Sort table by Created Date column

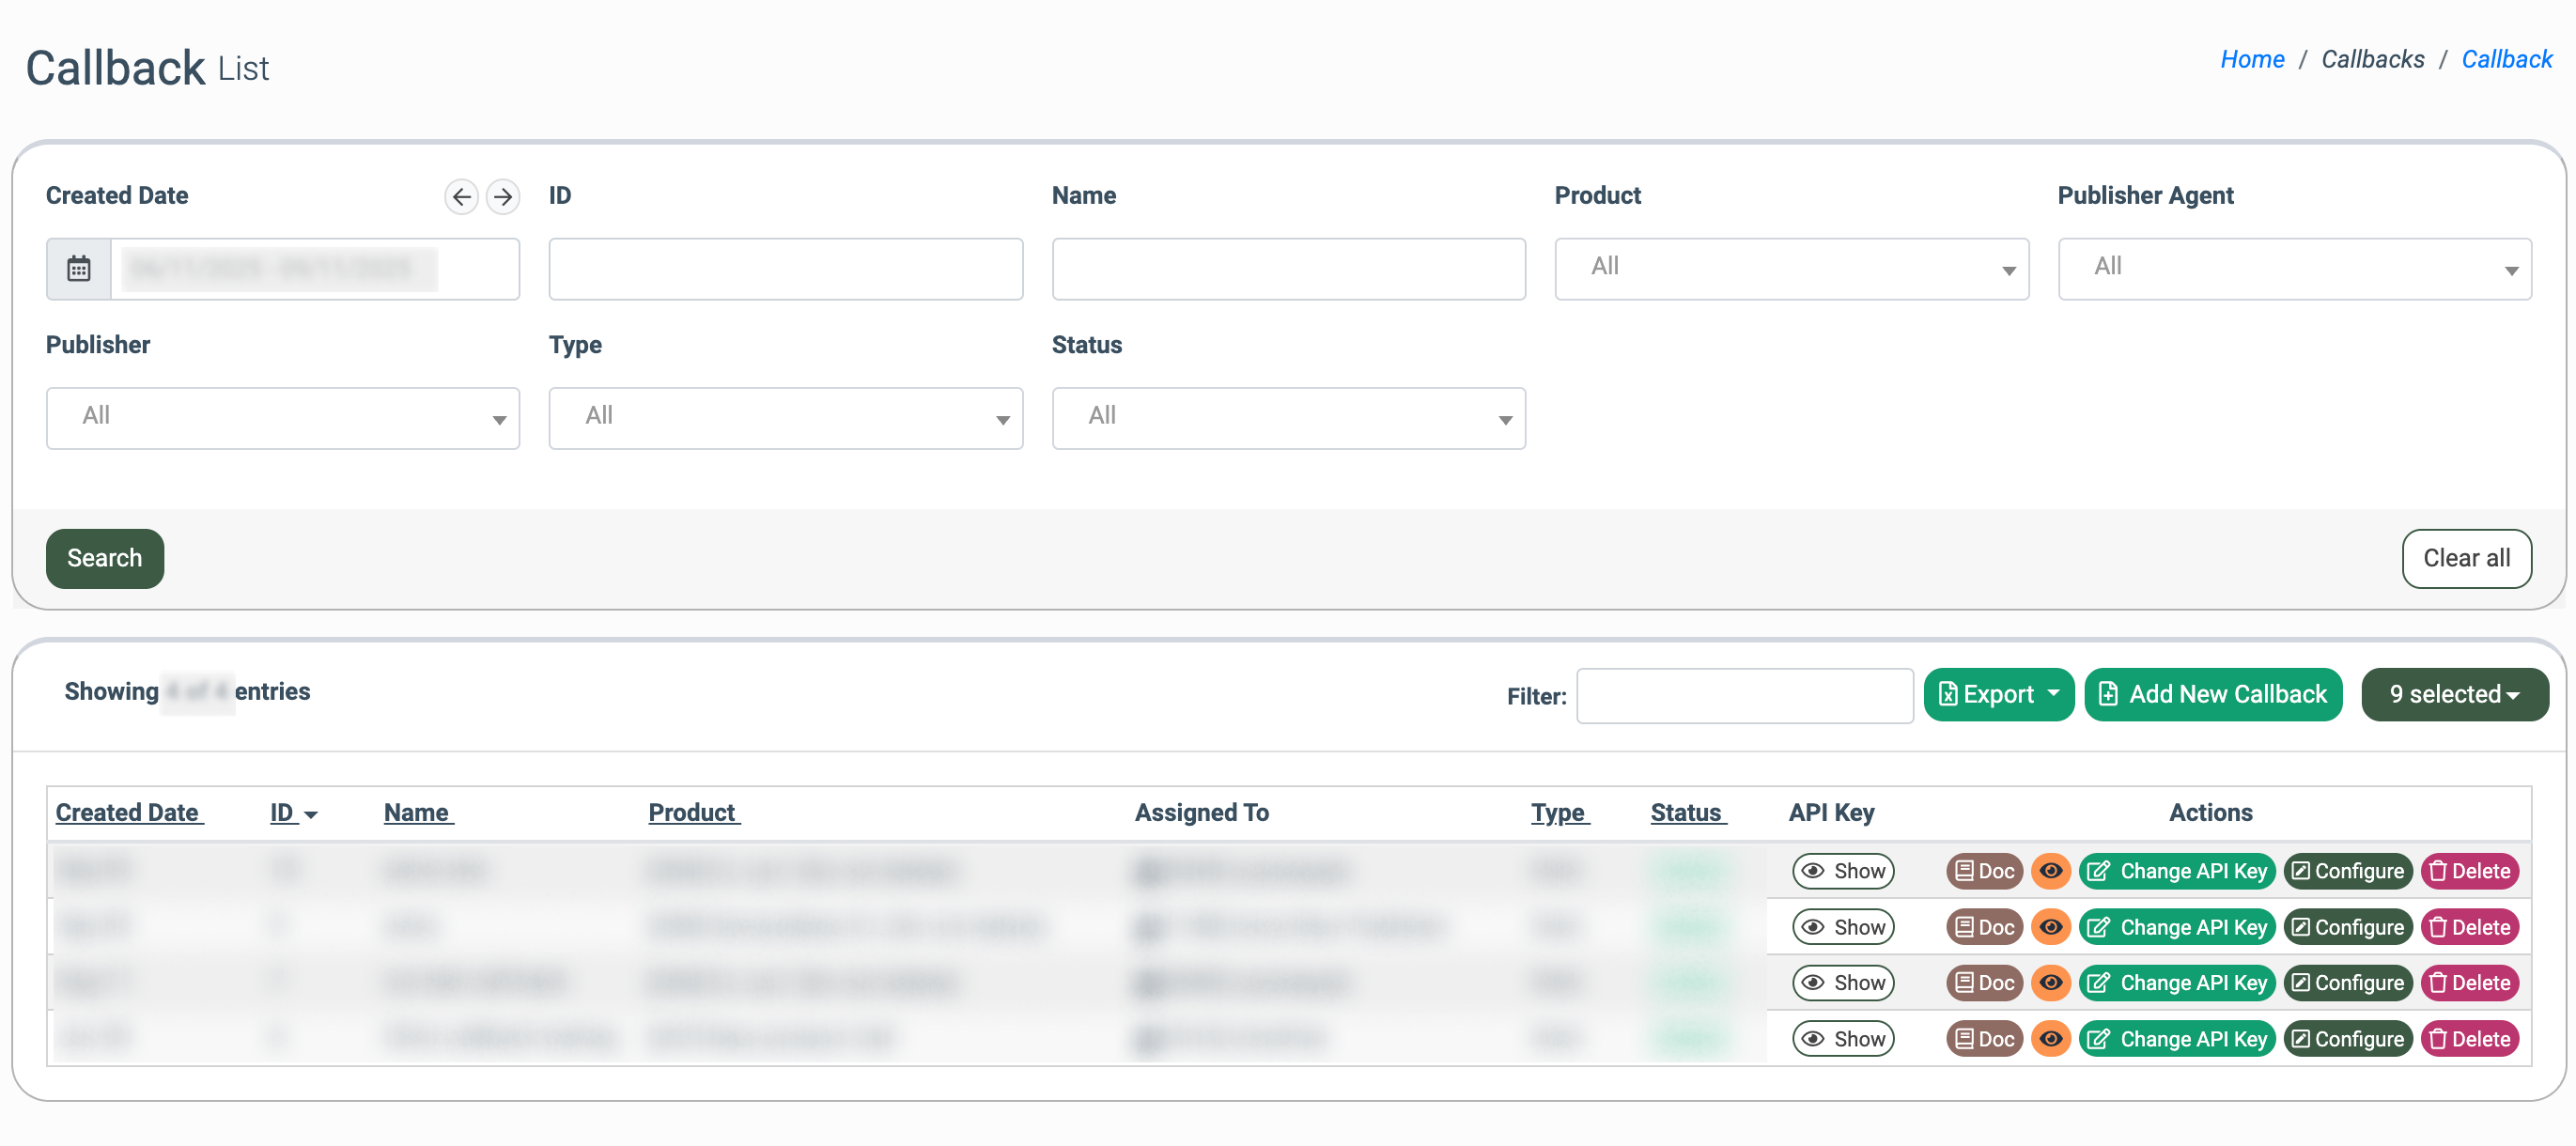[x=129, y=812]
